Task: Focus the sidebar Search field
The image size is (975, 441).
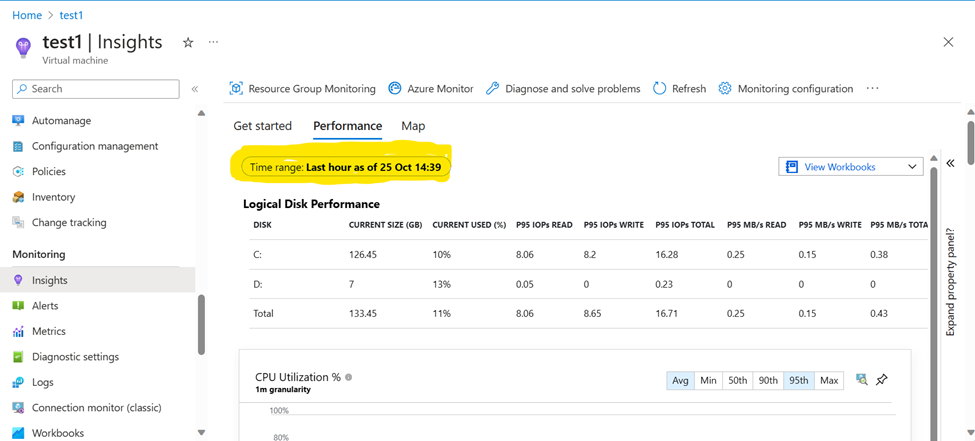Action: click(96, 89)
